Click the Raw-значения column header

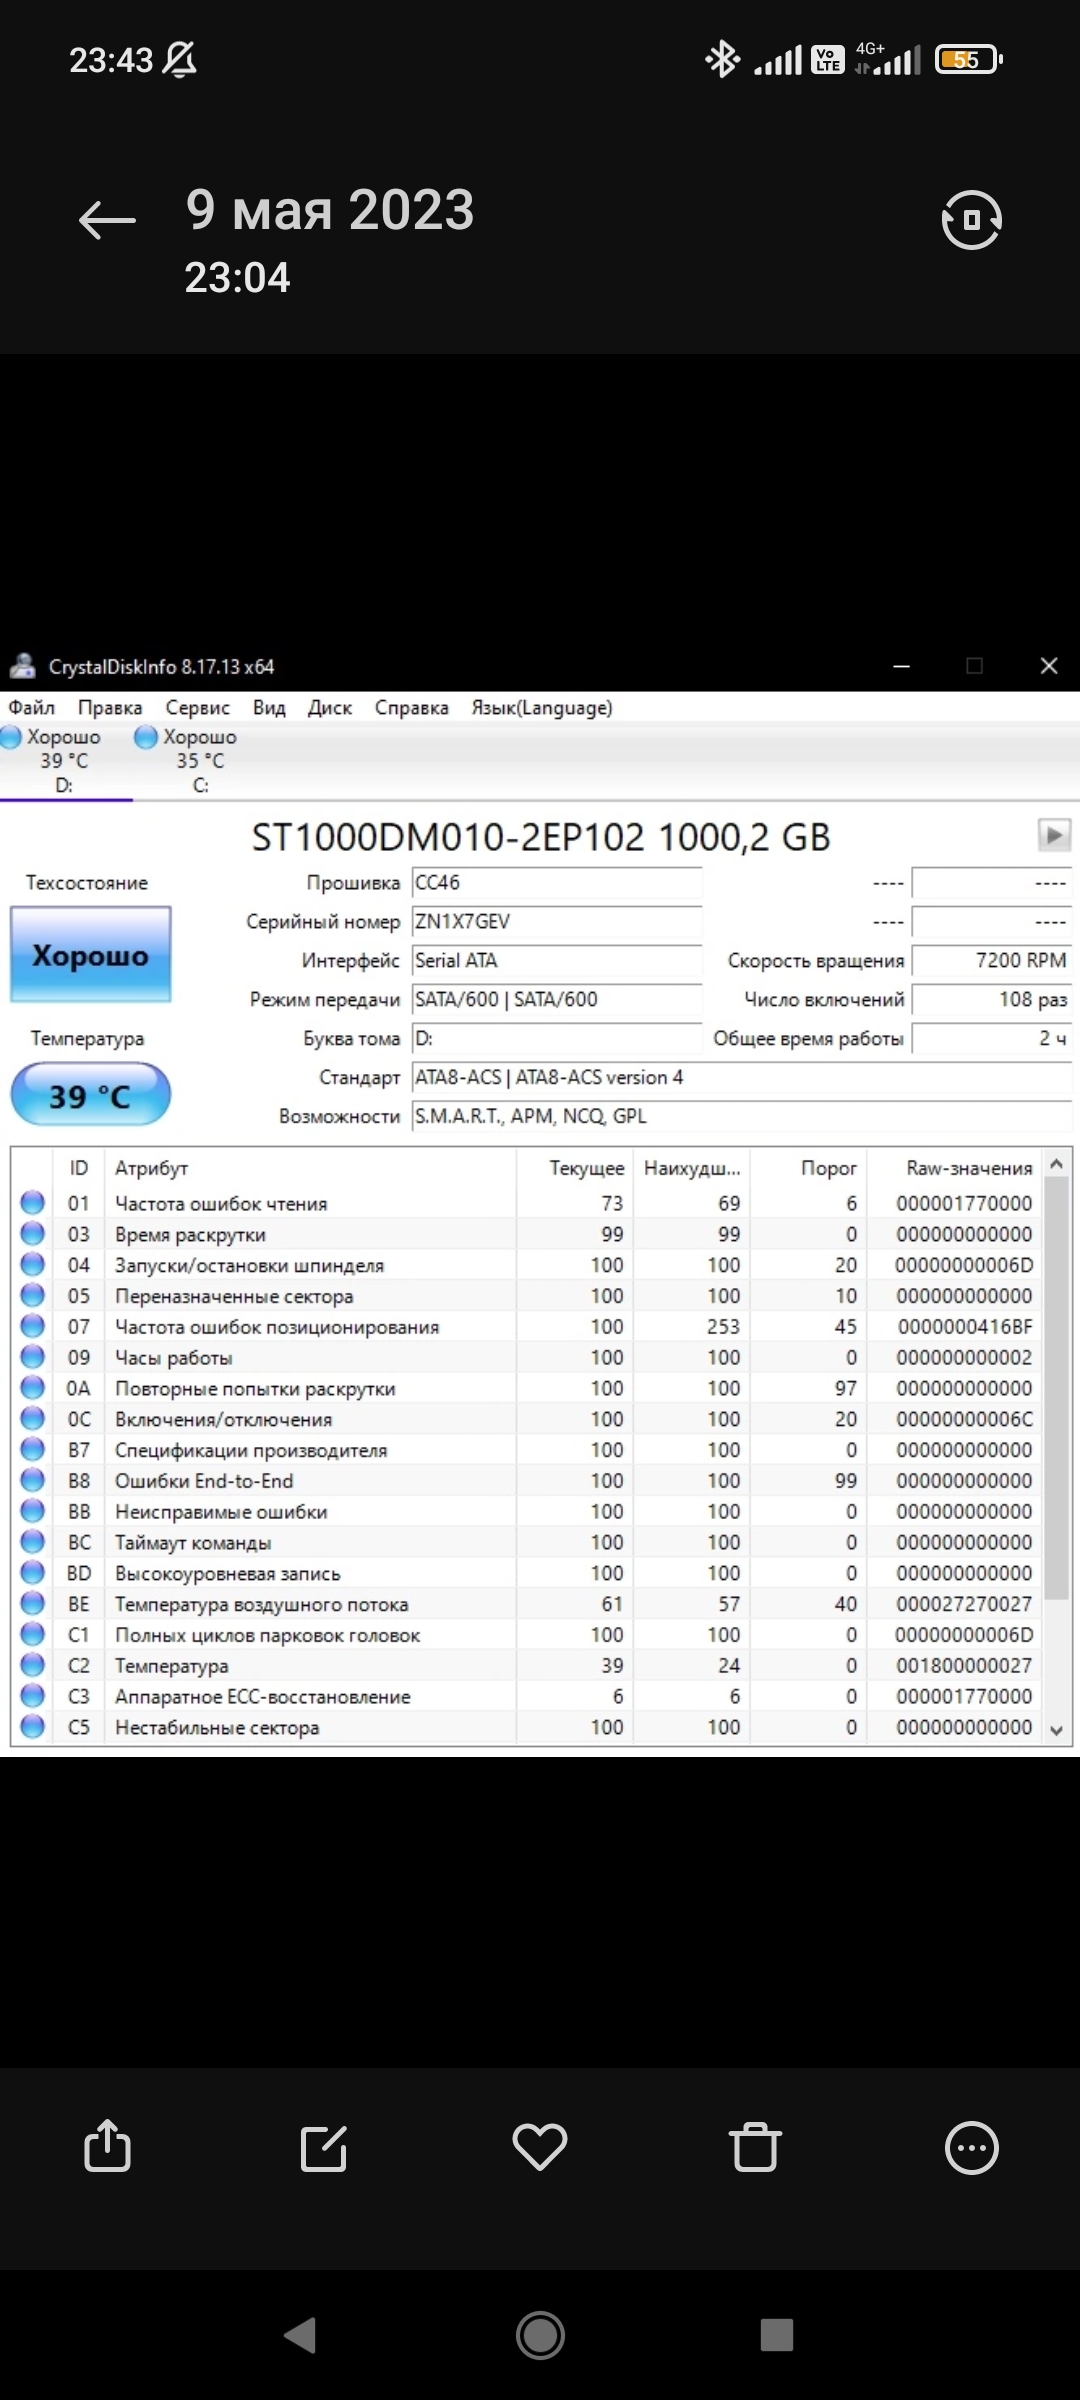point(956,1168)
